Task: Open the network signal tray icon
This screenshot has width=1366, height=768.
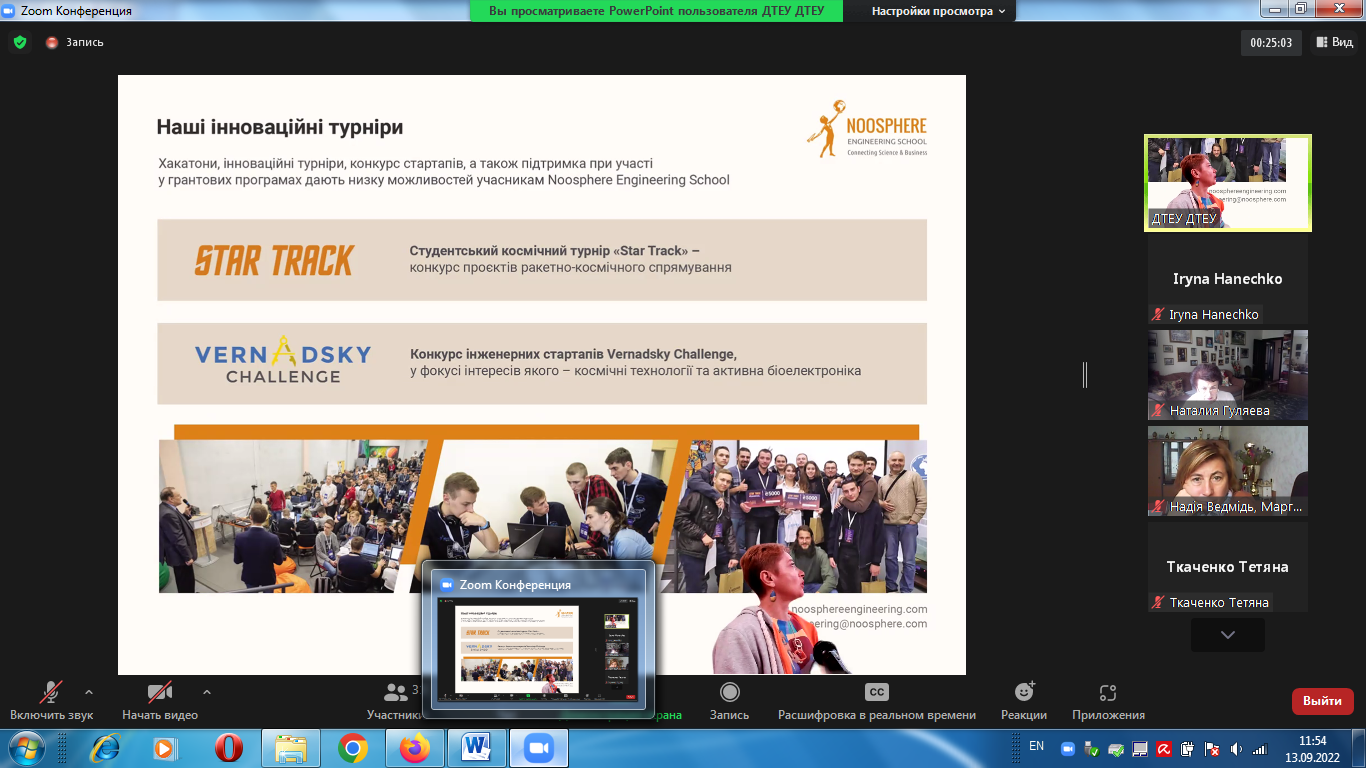Action: tap(1260, 748)
